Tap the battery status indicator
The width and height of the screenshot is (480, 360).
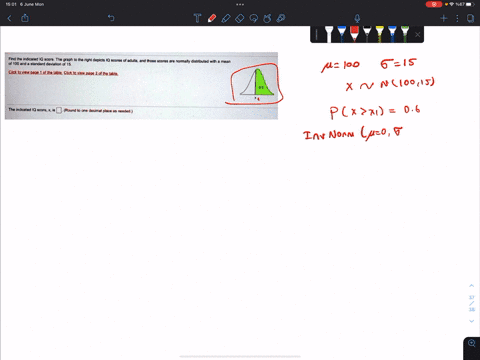click(470, 4)
